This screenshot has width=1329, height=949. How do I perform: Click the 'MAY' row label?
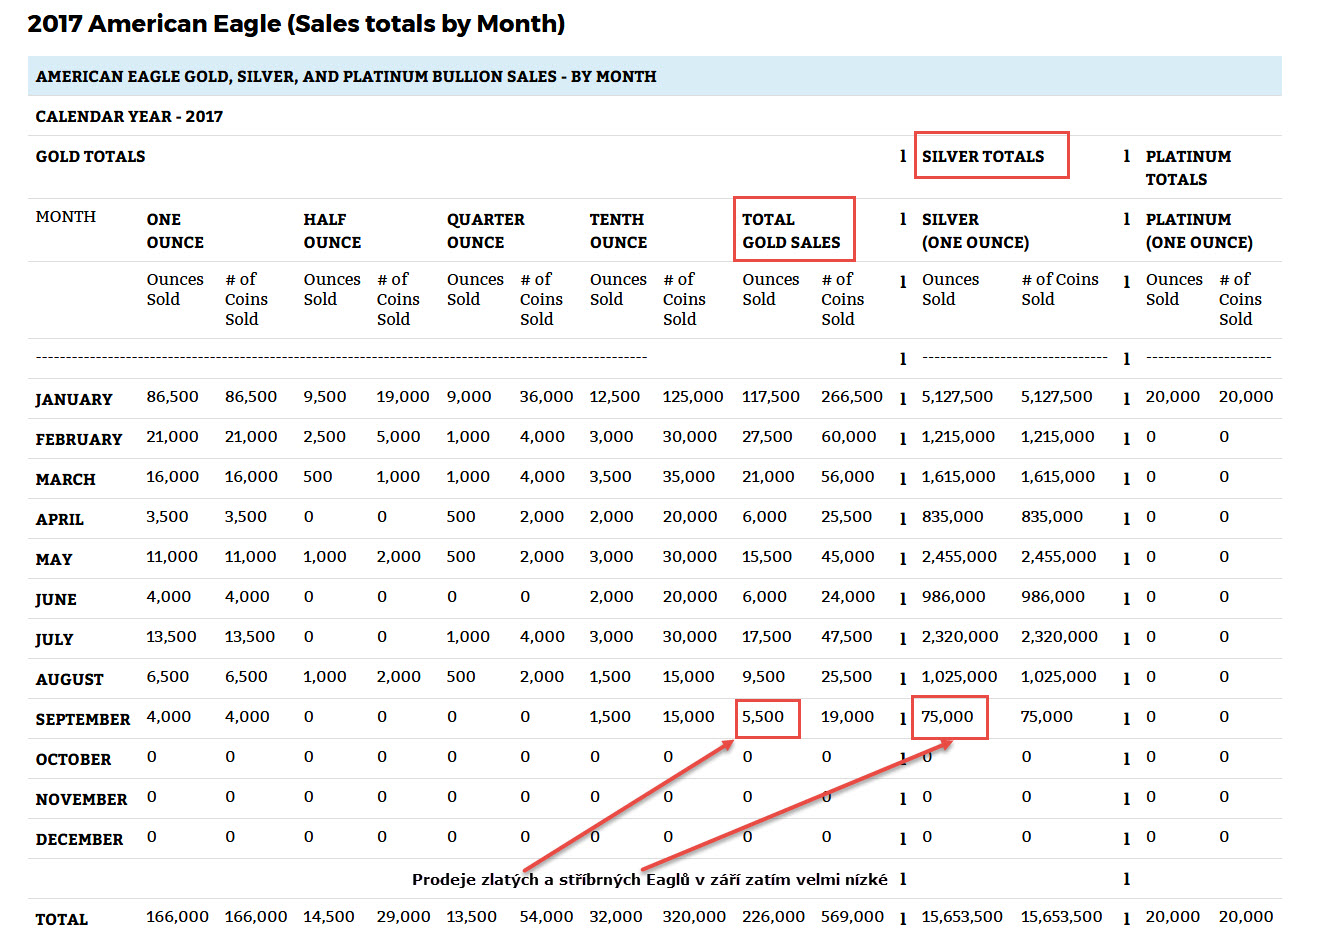click(x=54, y=559)
